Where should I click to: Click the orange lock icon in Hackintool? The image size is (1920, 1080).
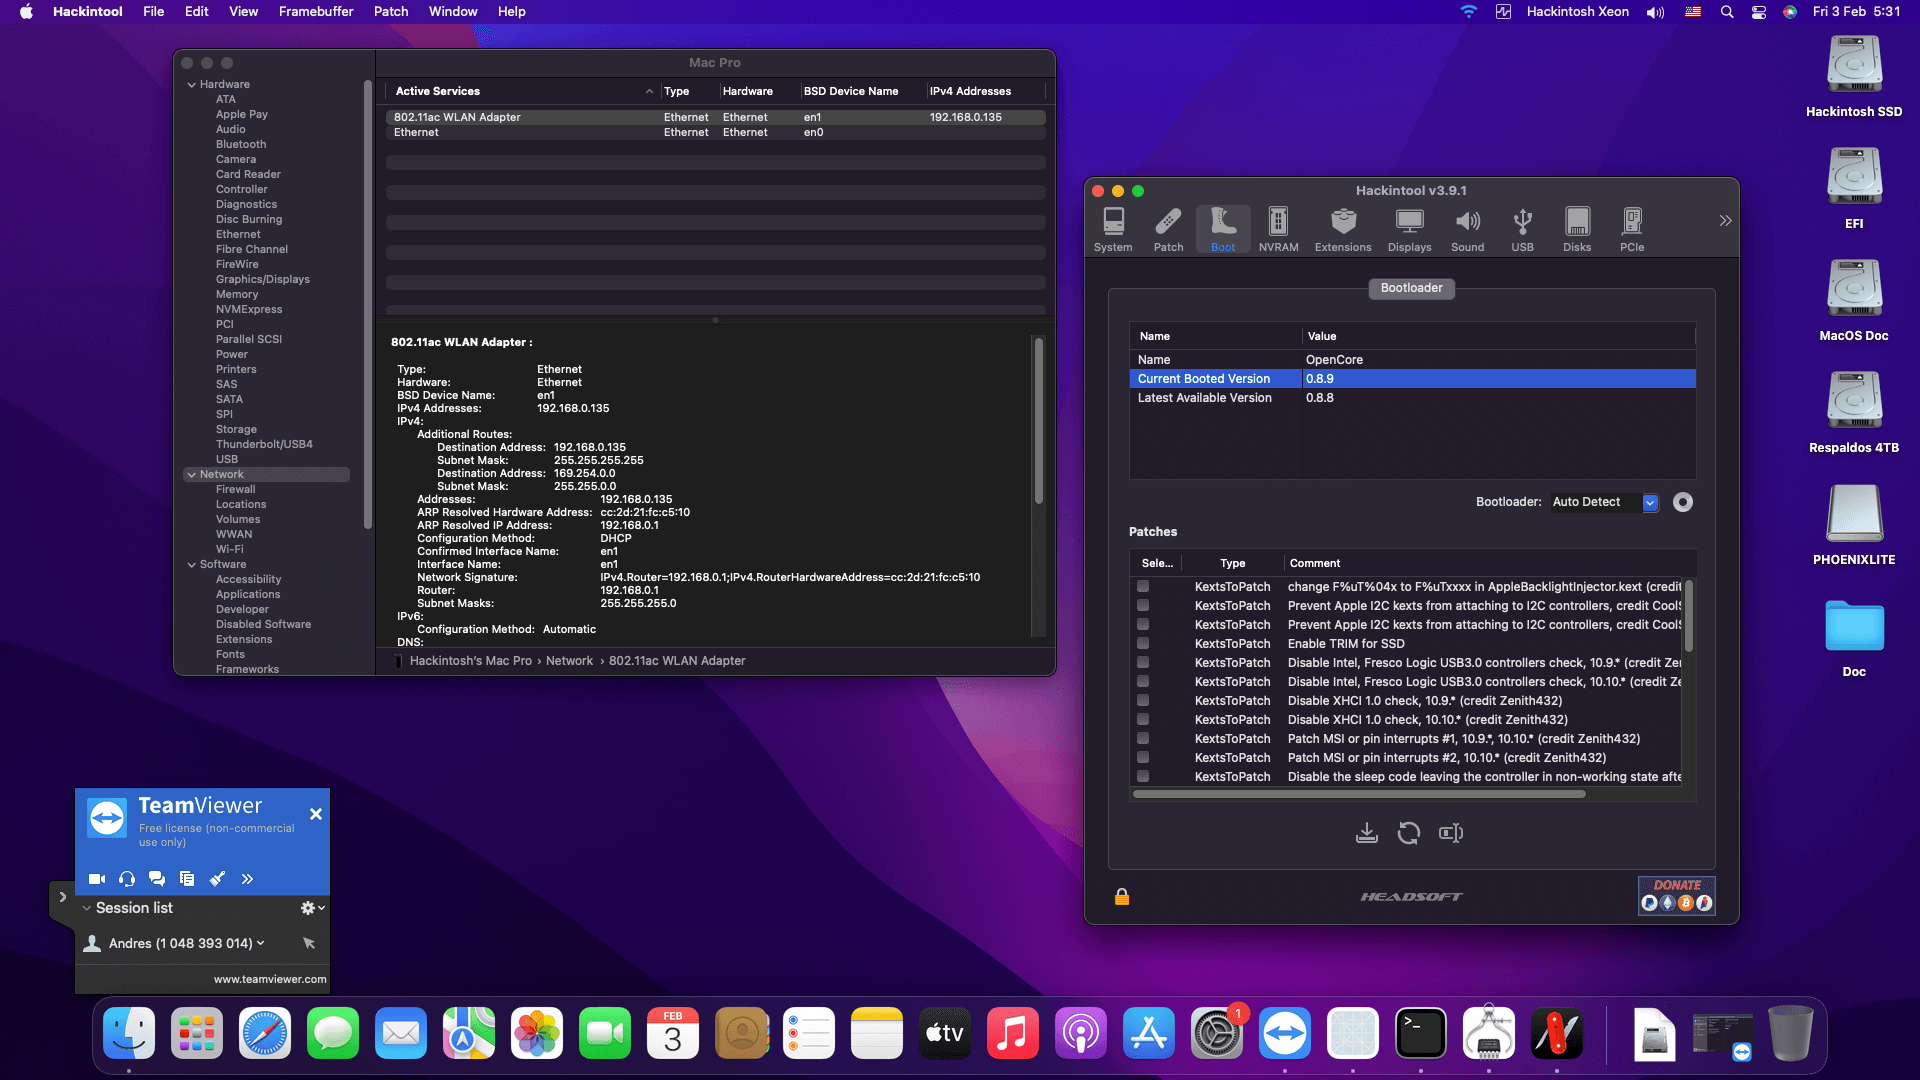pyautogui.click(x=1122, y=897)
